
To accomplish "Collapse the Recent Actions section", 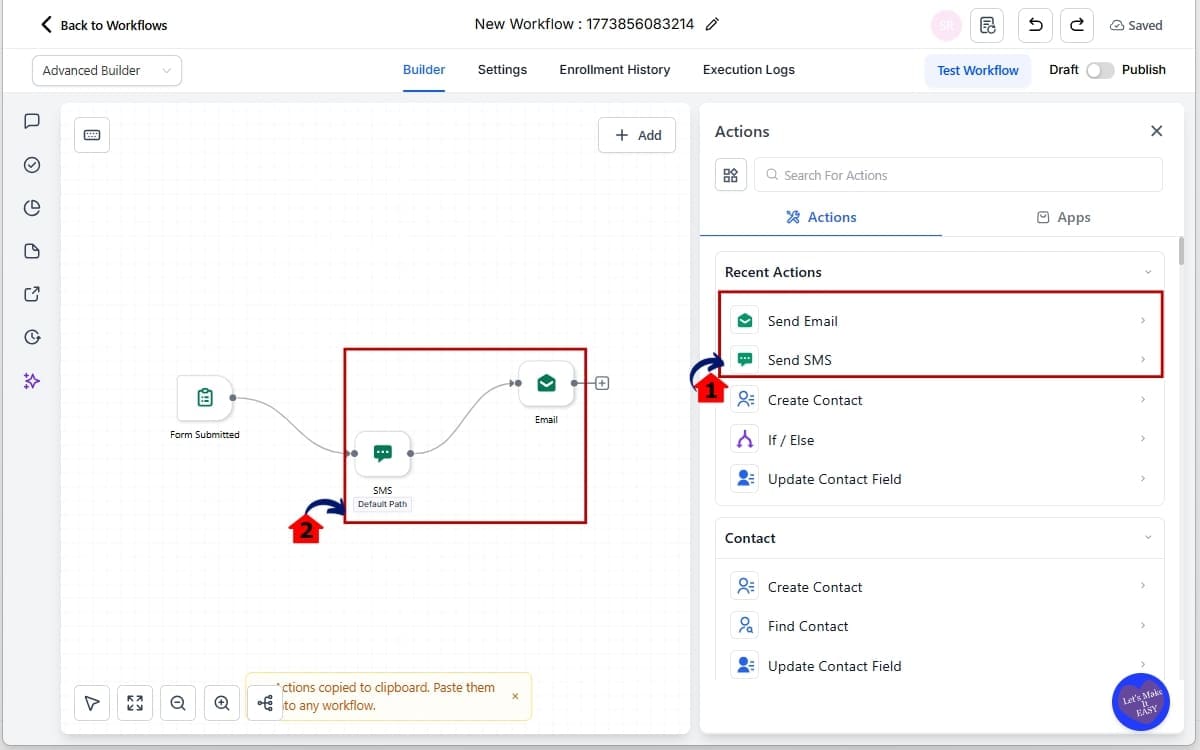I will 1148,271.
